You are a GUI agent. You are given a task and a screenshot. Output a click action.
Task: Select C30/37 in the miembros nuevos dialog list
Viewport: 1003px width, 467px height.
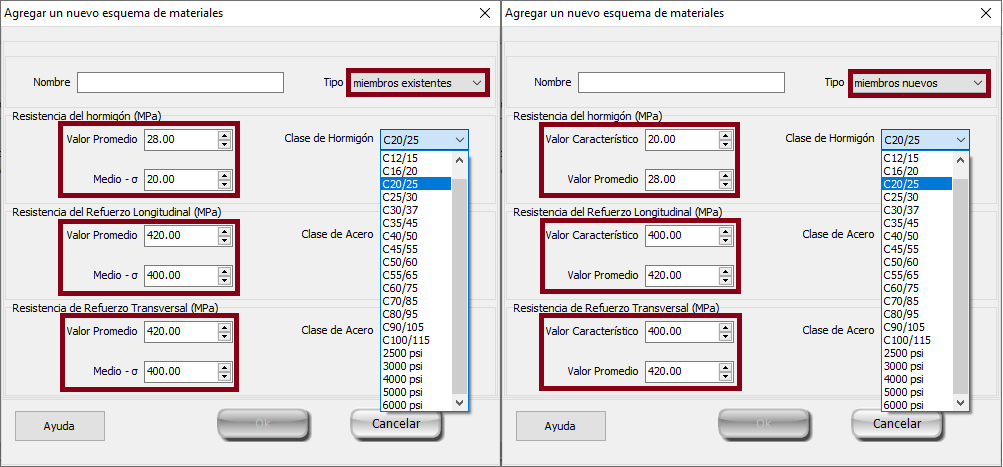click(x=901, y=210)
